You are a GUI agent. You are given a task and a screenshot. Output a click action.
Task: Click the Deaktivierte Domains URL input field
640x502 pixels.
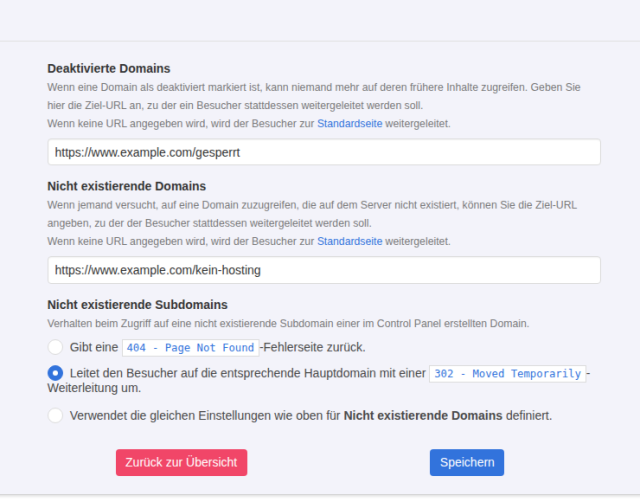point(324,152)
